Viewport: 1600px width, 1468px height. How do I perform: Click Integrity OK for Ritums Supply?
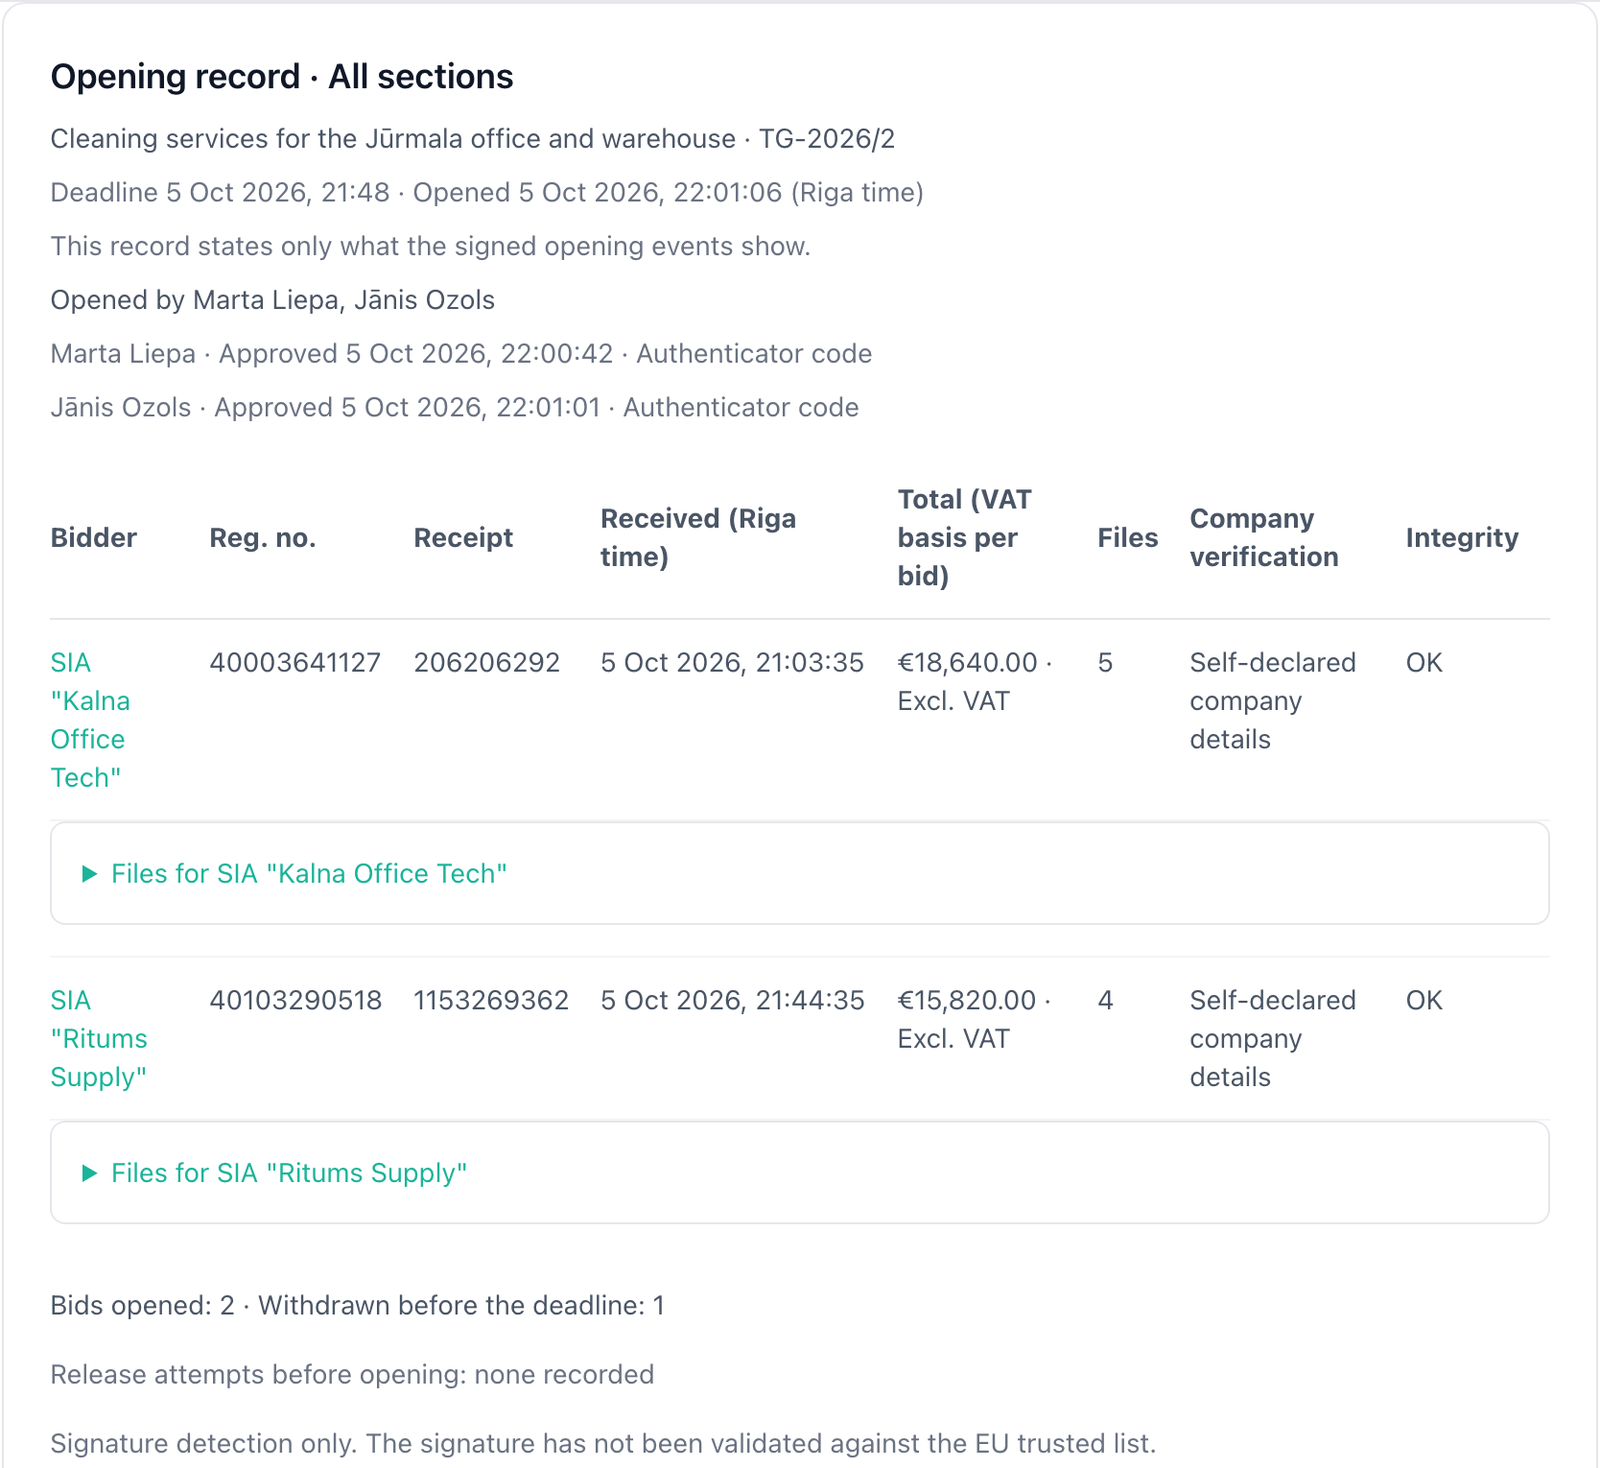point(1424,1001)
